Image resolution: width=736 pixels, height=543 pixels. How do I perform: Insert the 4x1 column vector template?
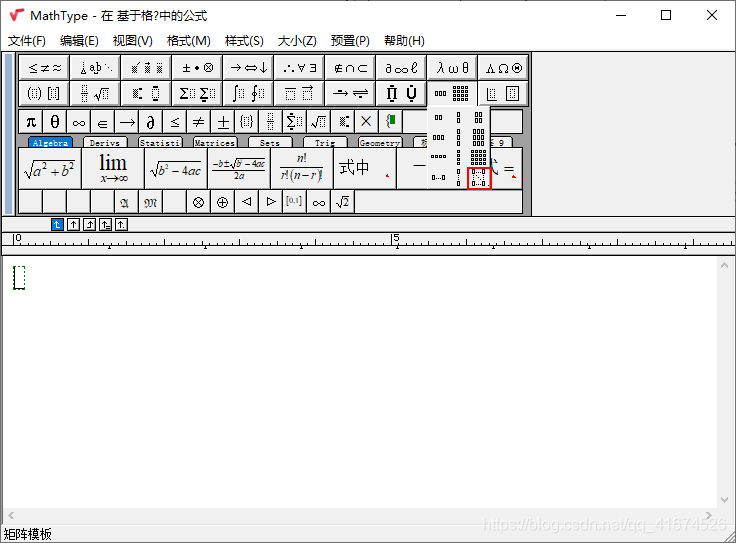coord(459,157)
